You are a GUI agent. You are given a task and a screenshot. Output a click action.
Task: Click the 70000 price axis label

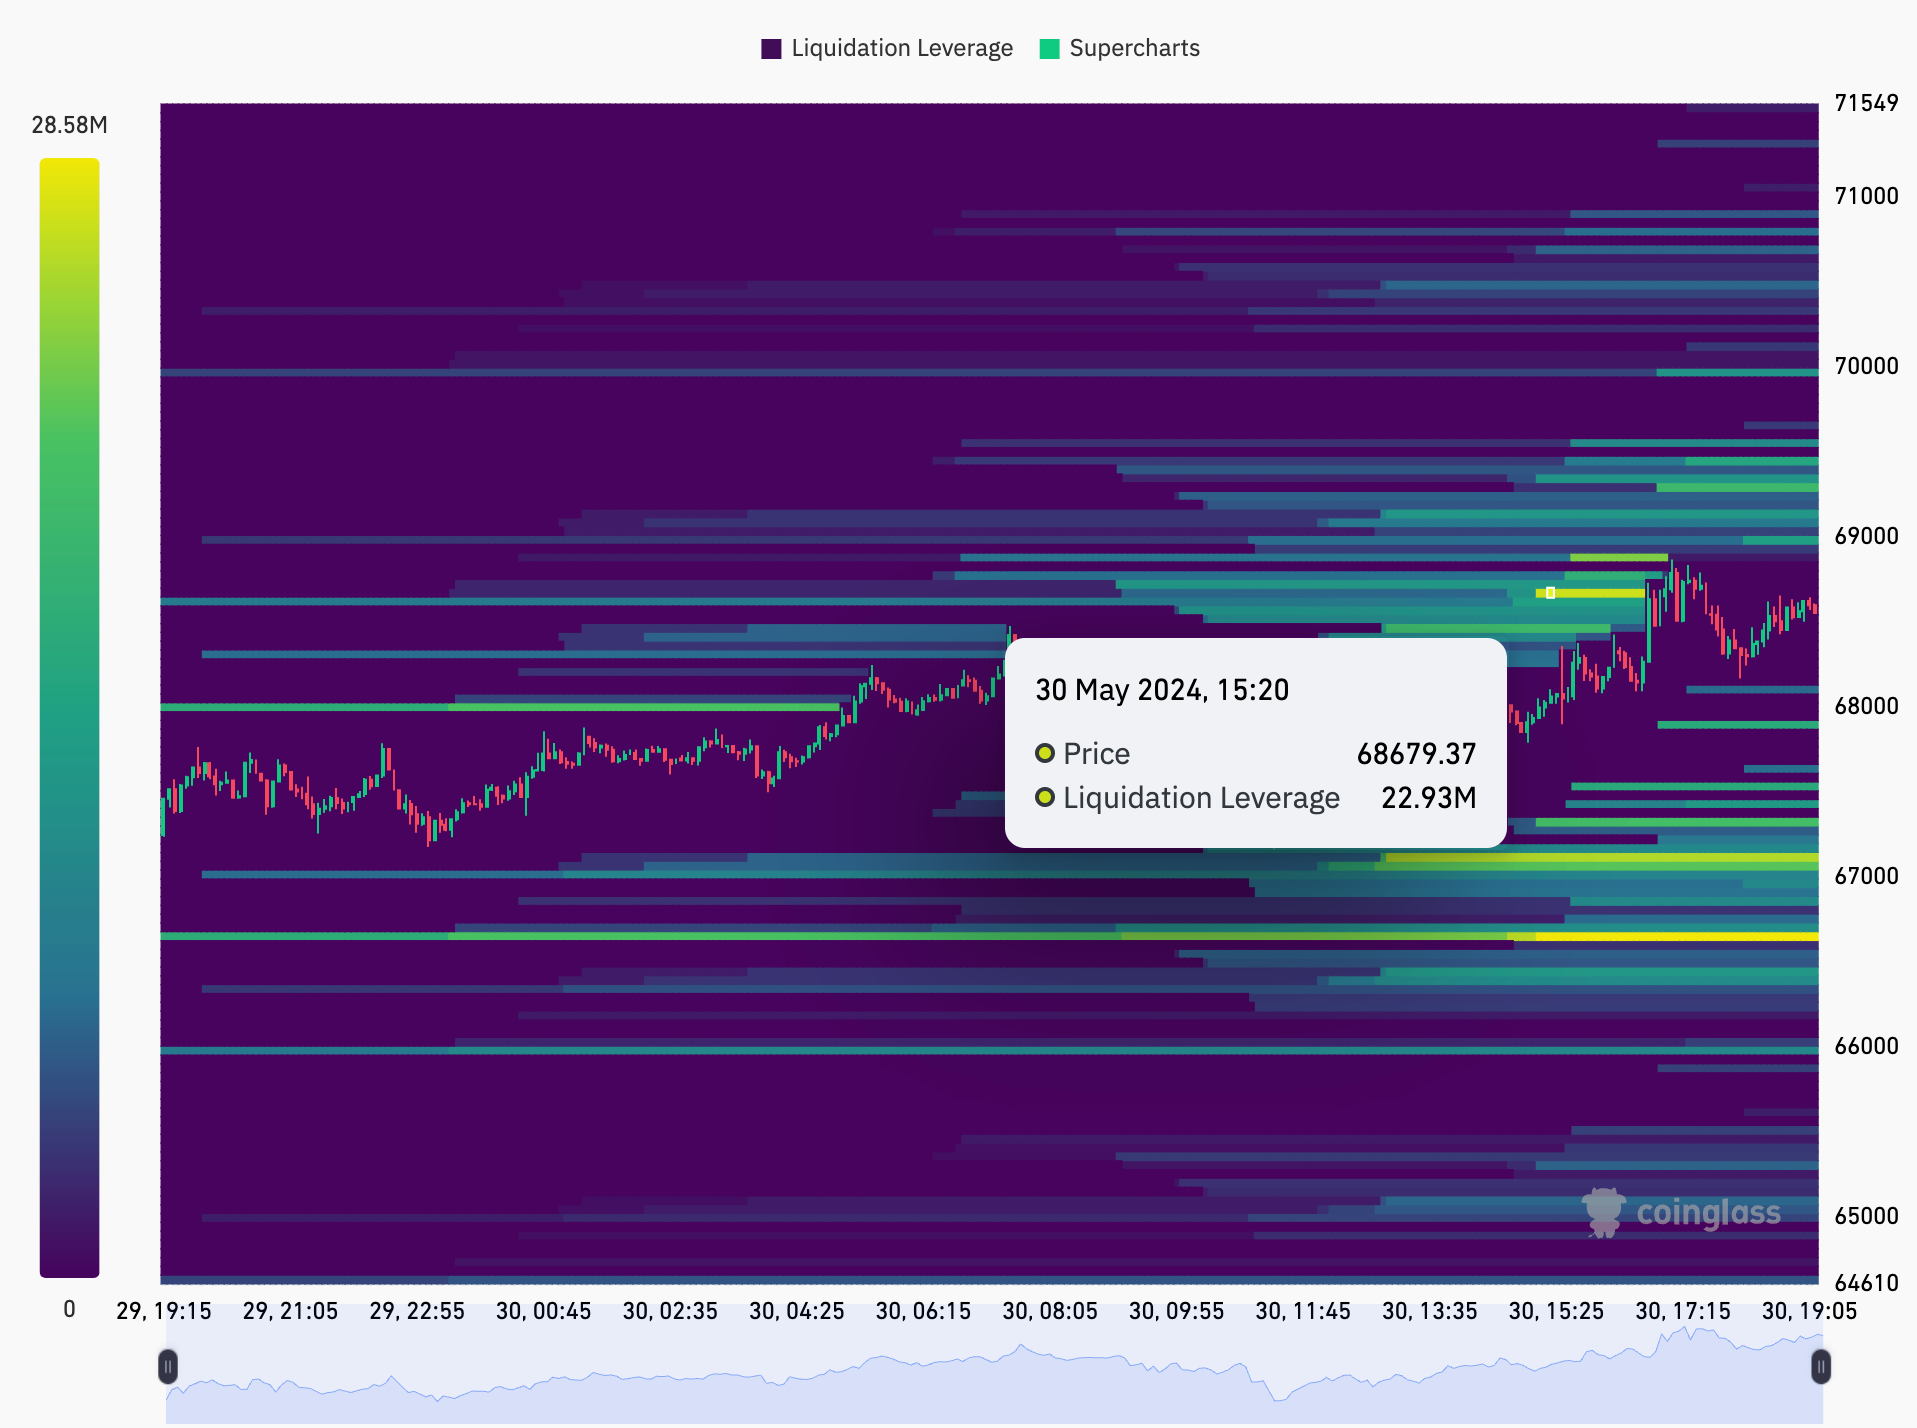pos(1865,366)
